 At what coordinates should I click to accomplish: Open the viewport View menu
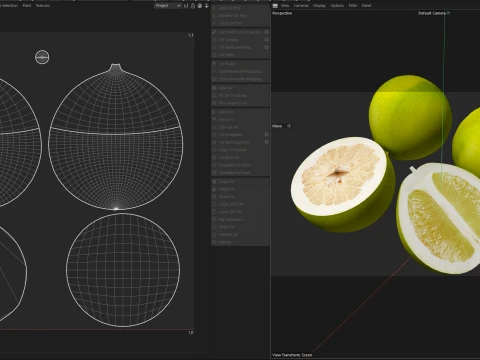tap(285, 6)
